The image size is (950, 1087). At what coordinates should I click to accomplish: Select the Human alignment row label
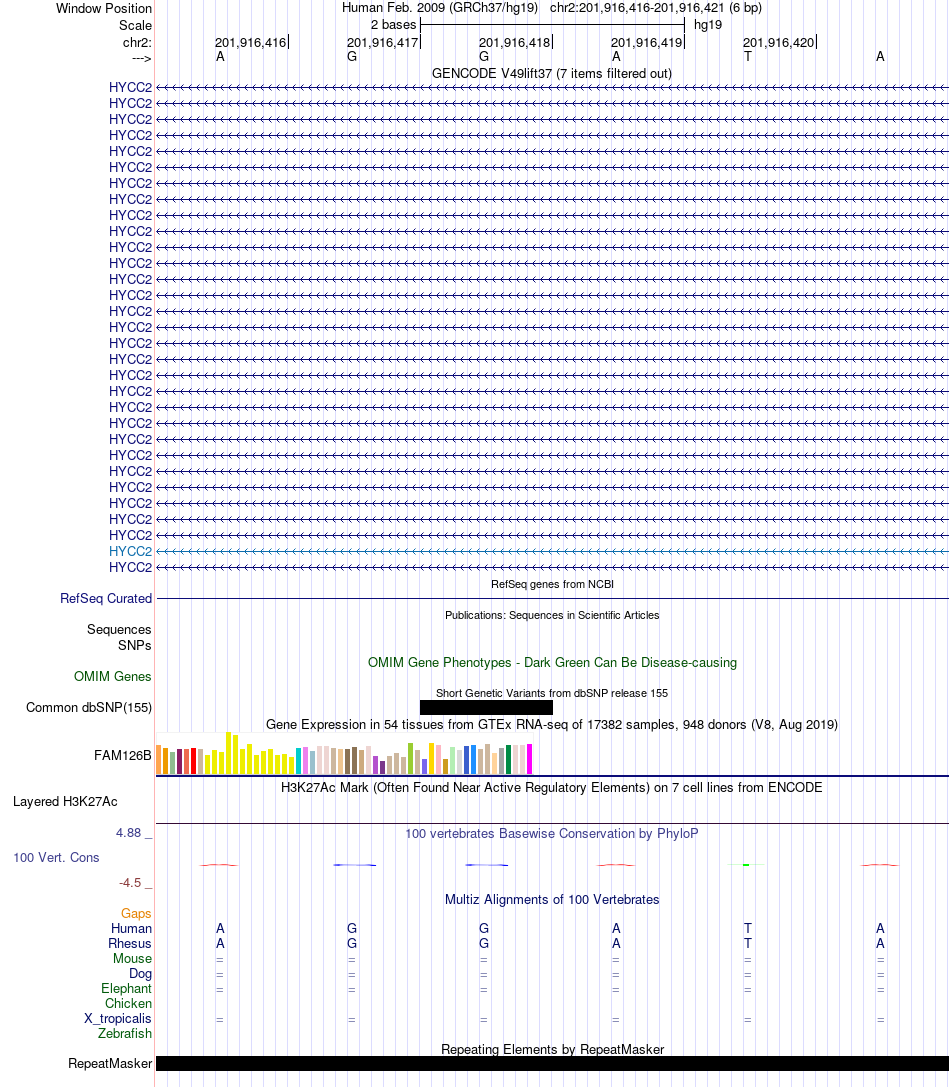point(131,929)
